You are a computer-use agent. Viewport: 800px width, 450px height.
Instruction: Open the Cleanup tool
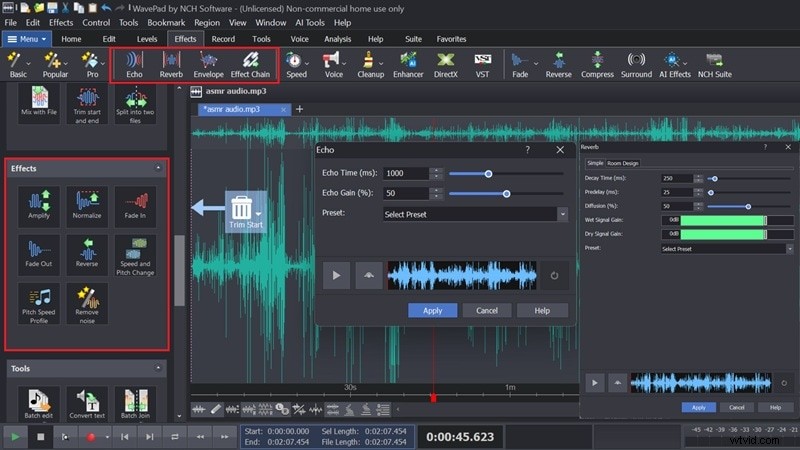pos(370,65)
